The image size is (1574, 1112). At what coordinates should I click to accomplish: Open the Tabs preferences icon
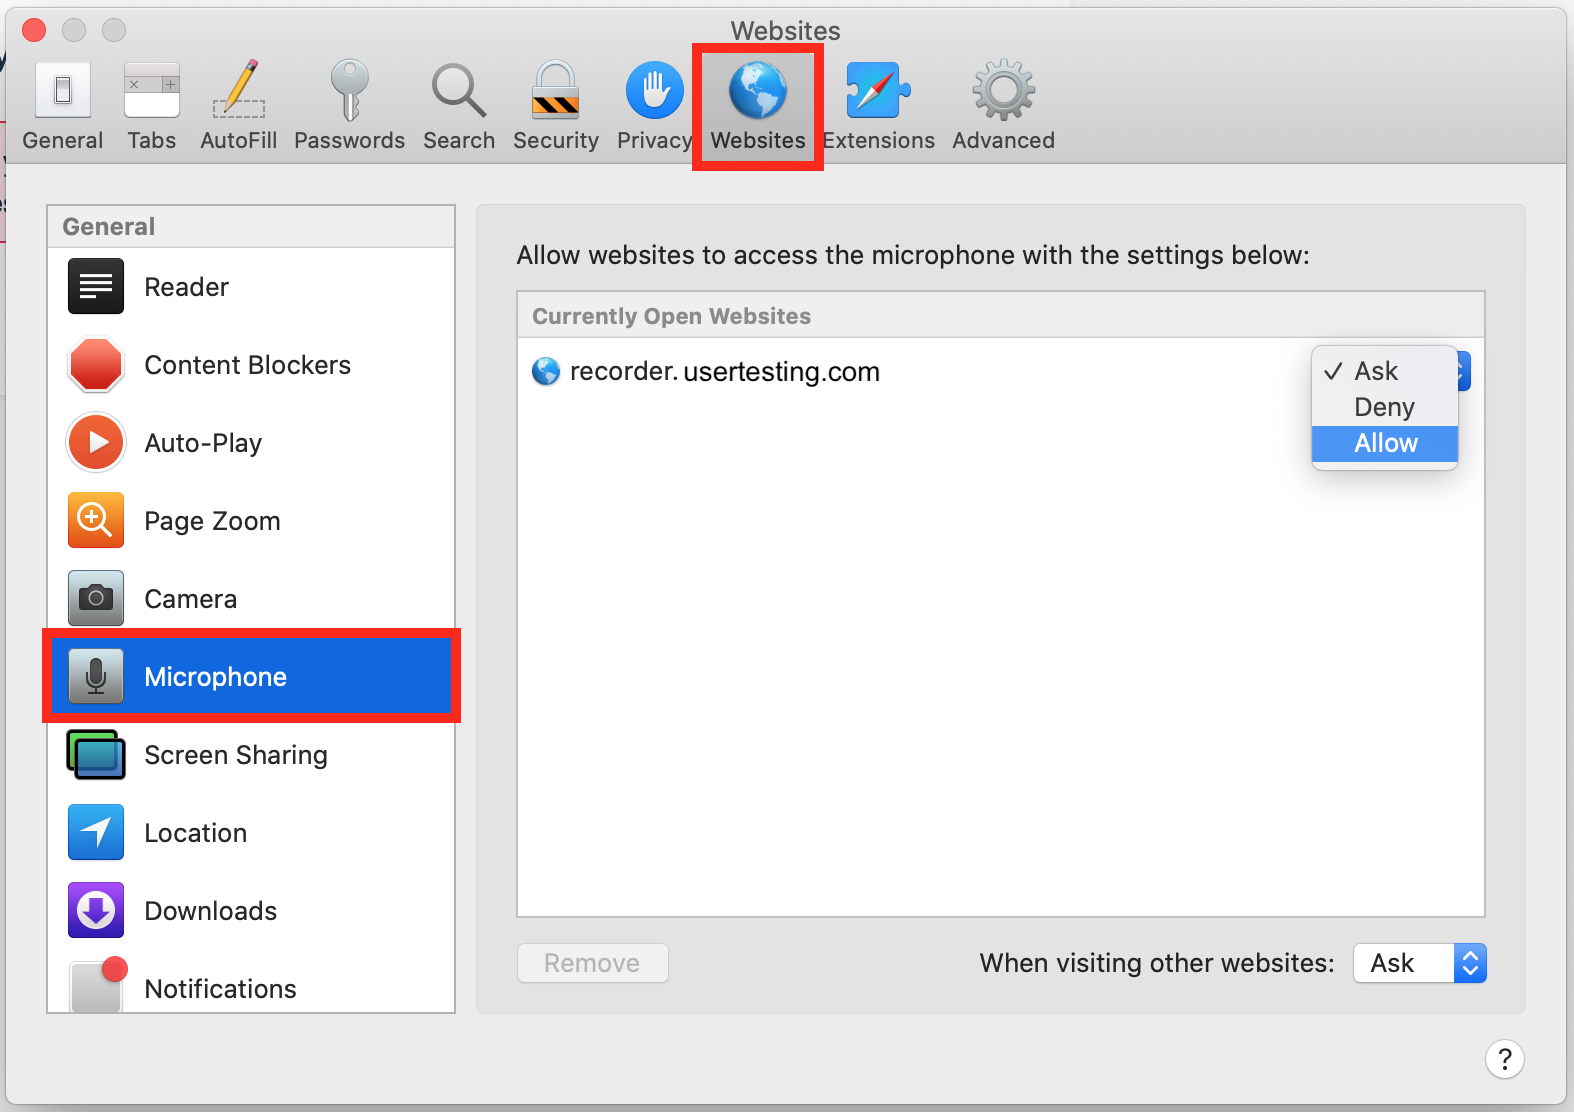[152, 90]
